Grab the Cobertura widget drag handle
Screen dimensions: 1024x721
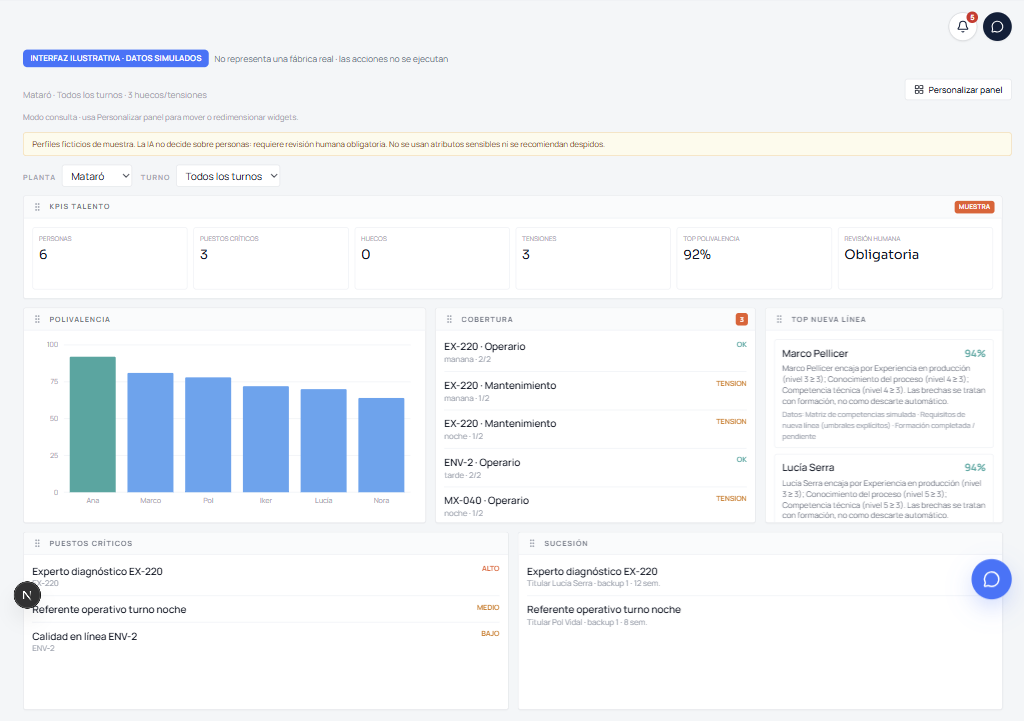point(449,319)
